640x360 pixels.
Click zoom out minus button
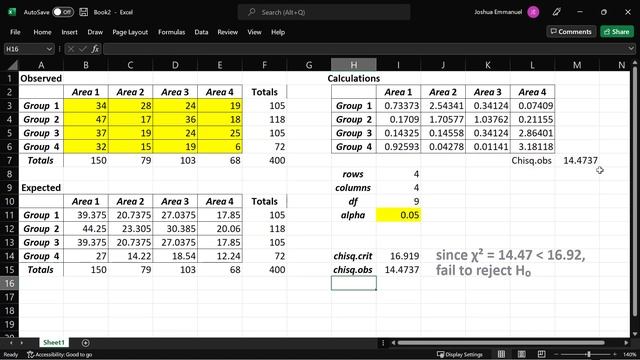pyautogui.click(x=556, y=354)
